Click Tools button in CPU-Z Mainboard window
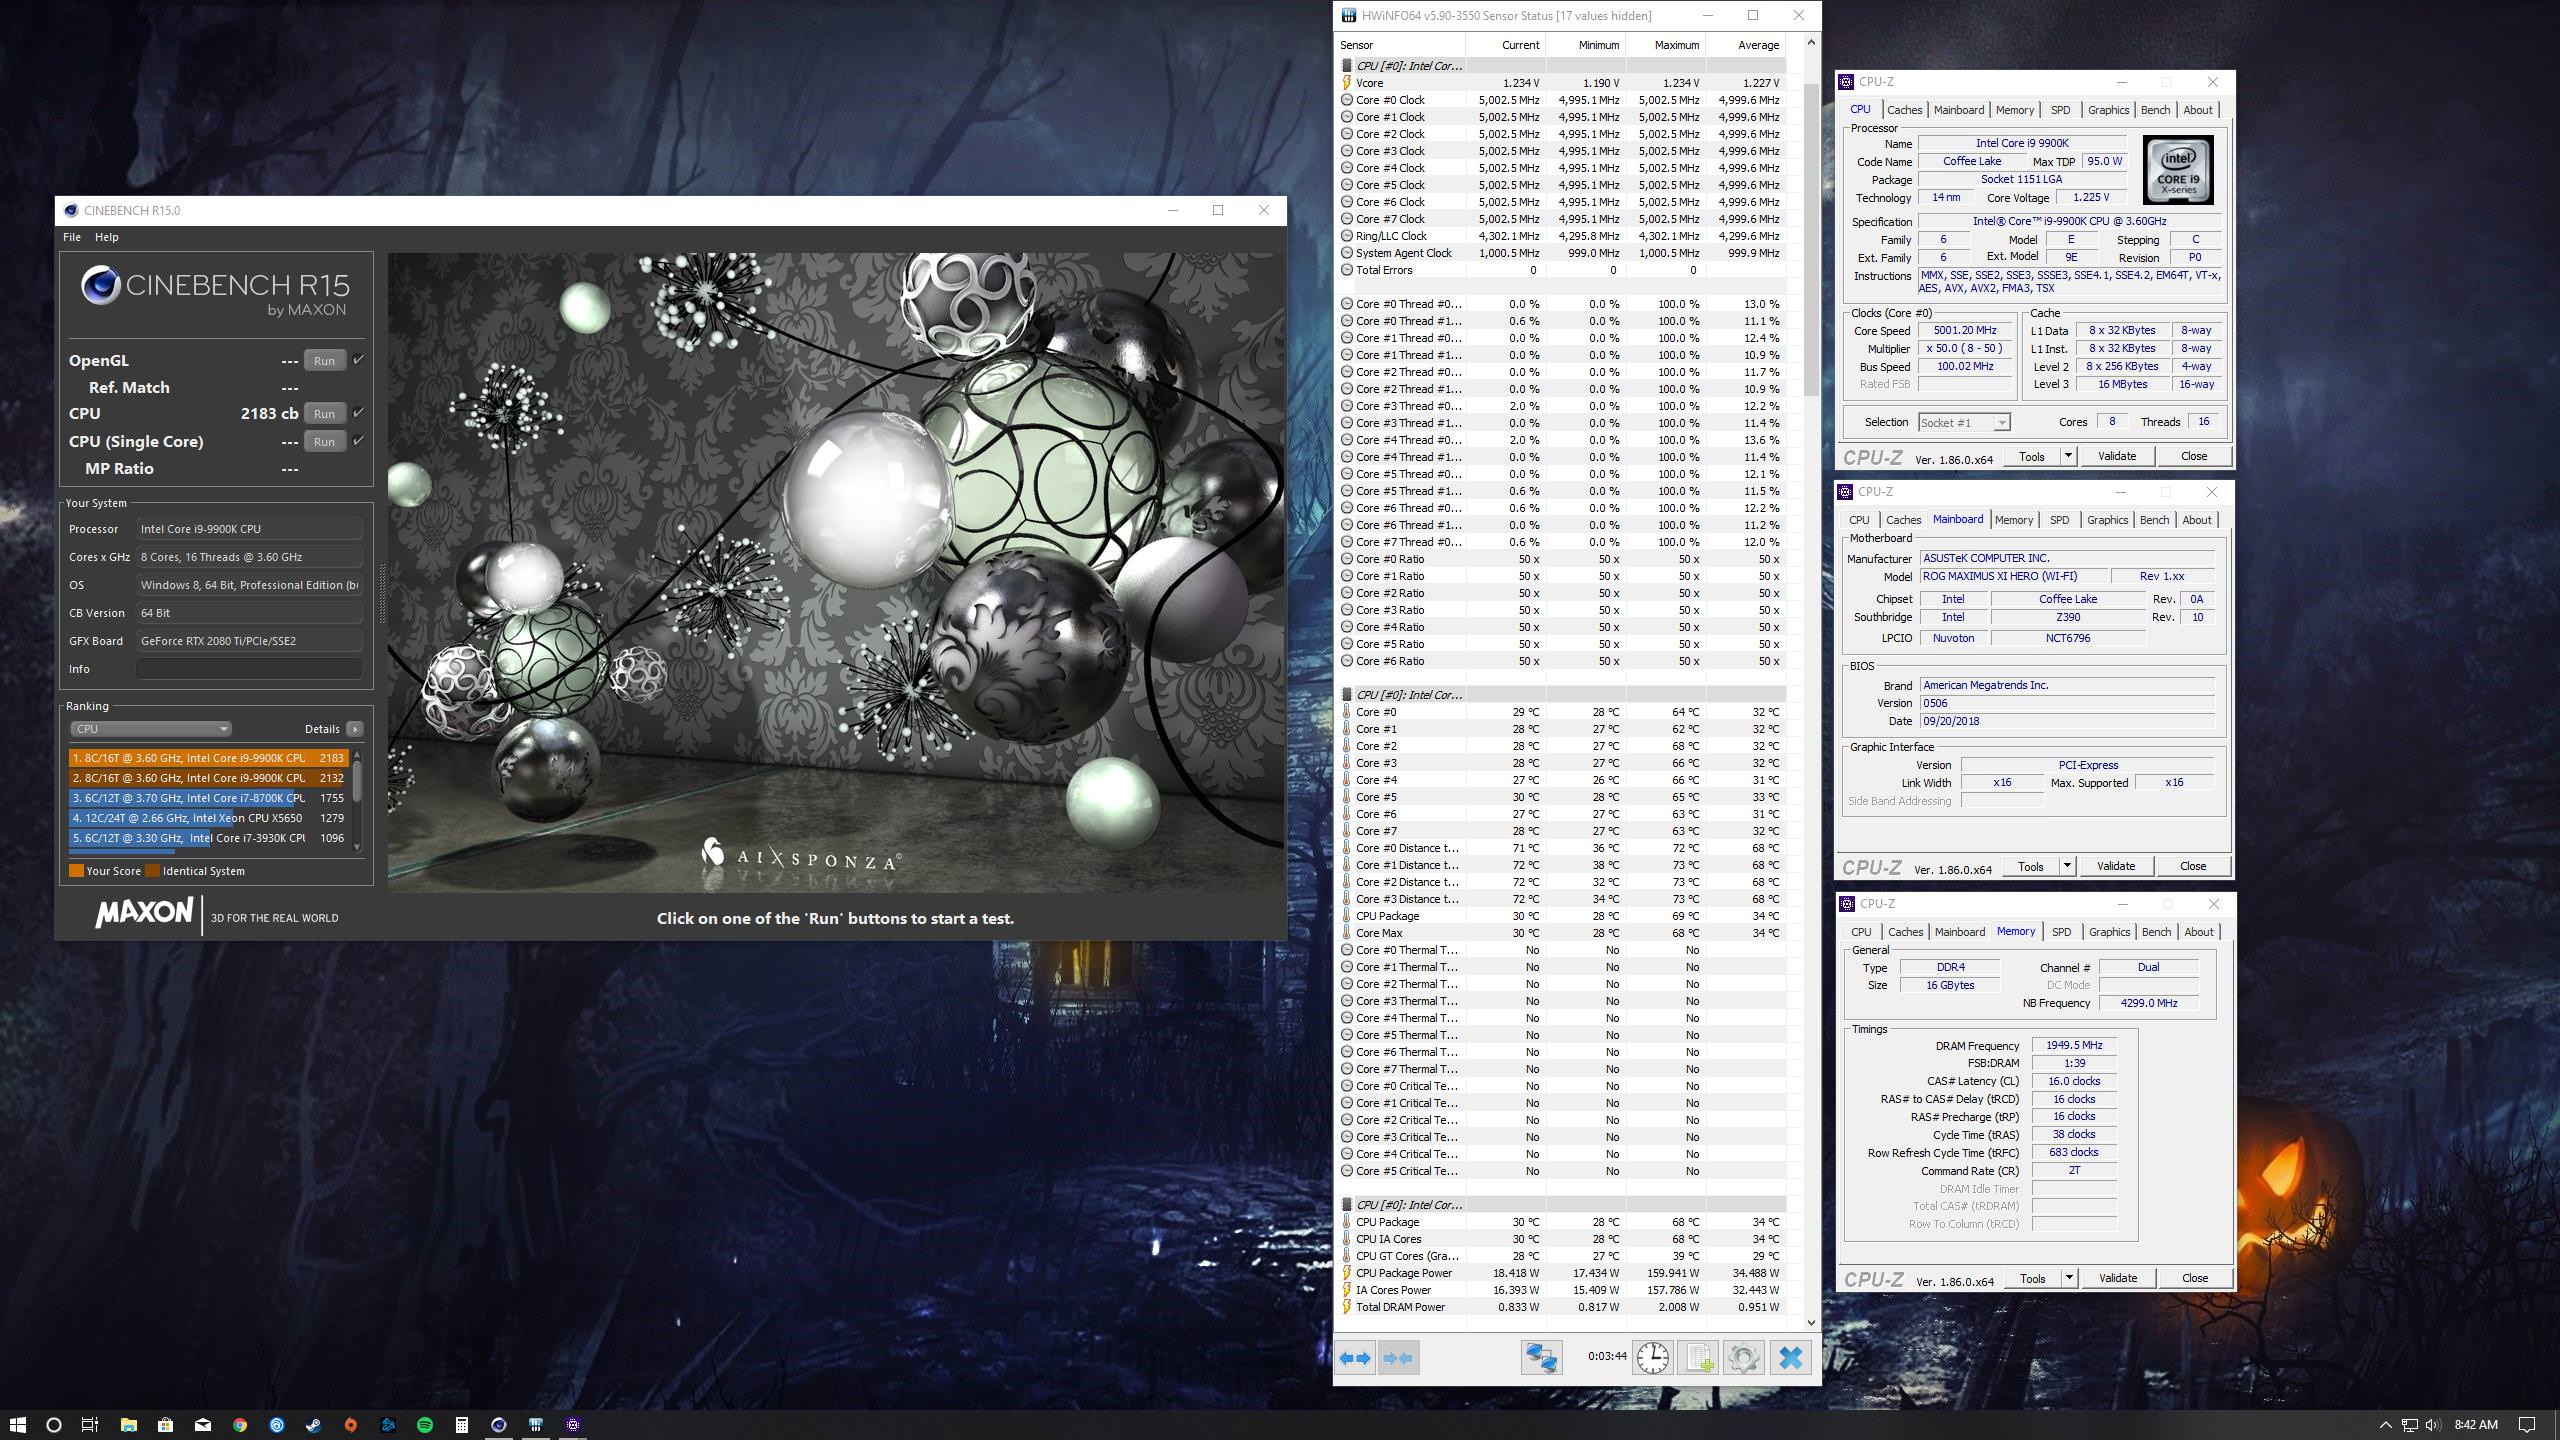The height and width of the screenshot is (1440, 2560). coord(2030,866)
